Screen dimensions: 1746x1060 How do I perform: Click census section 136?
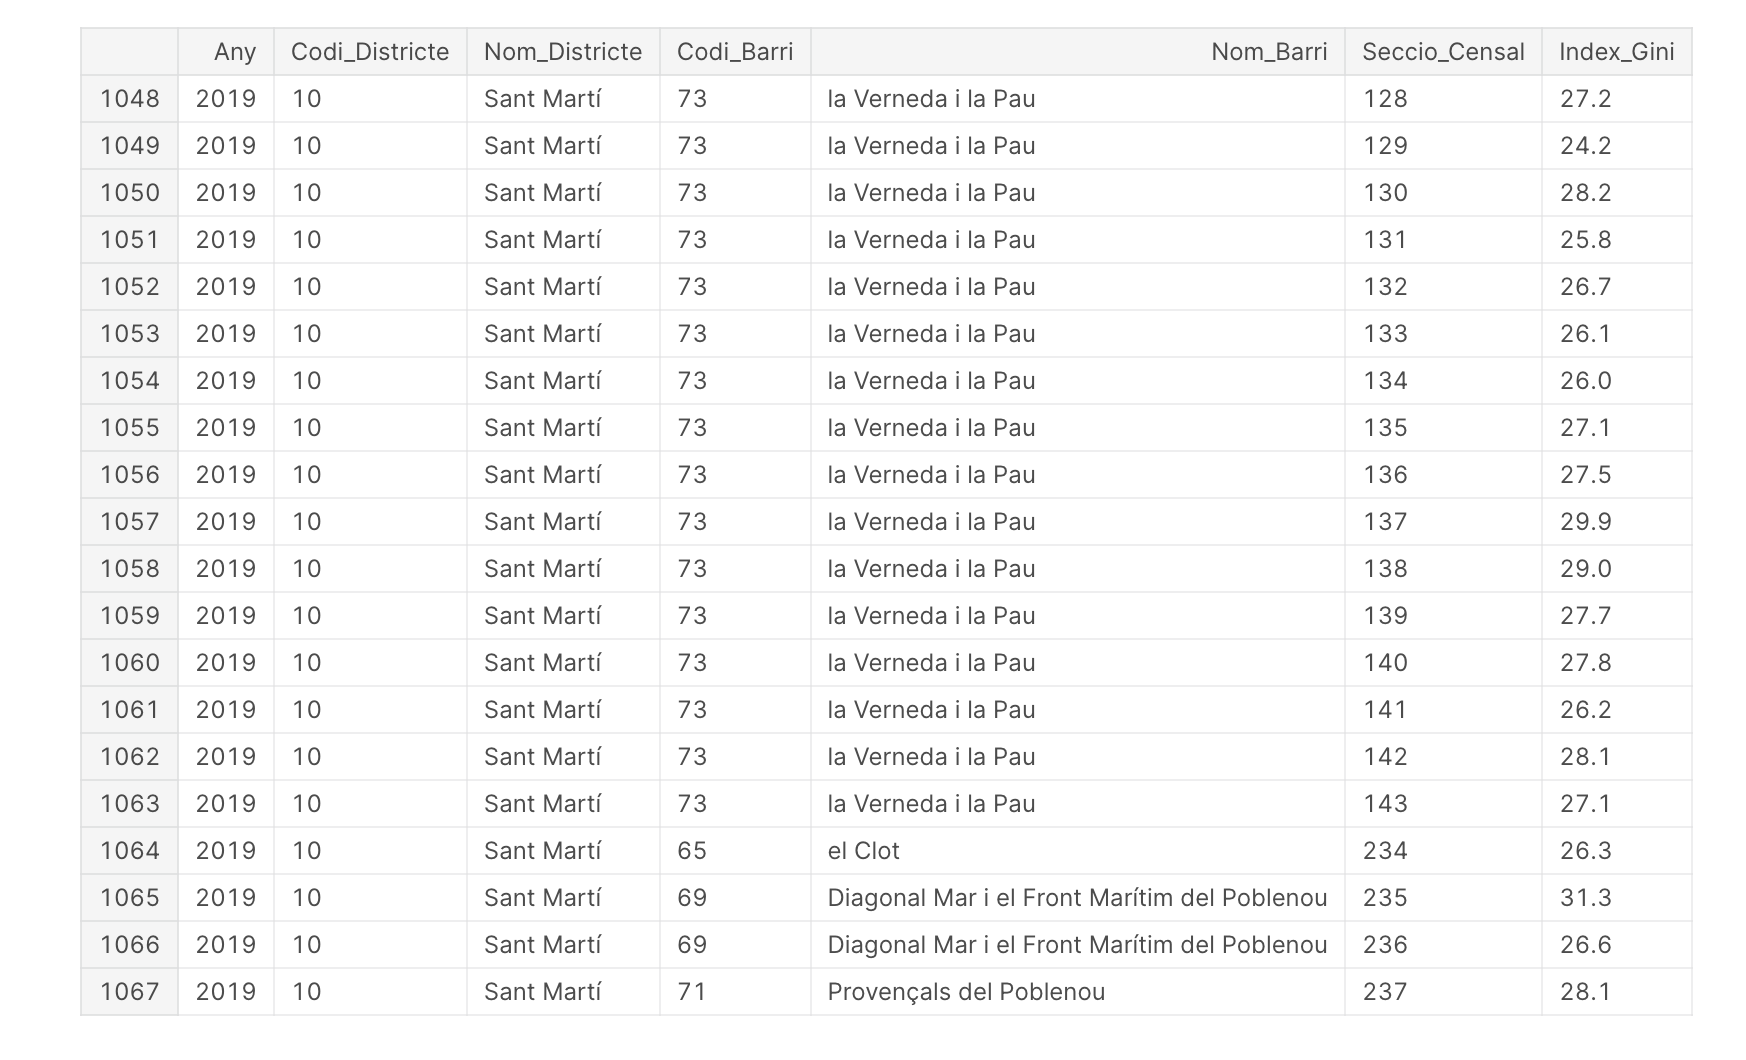[x=1385, y=475]
